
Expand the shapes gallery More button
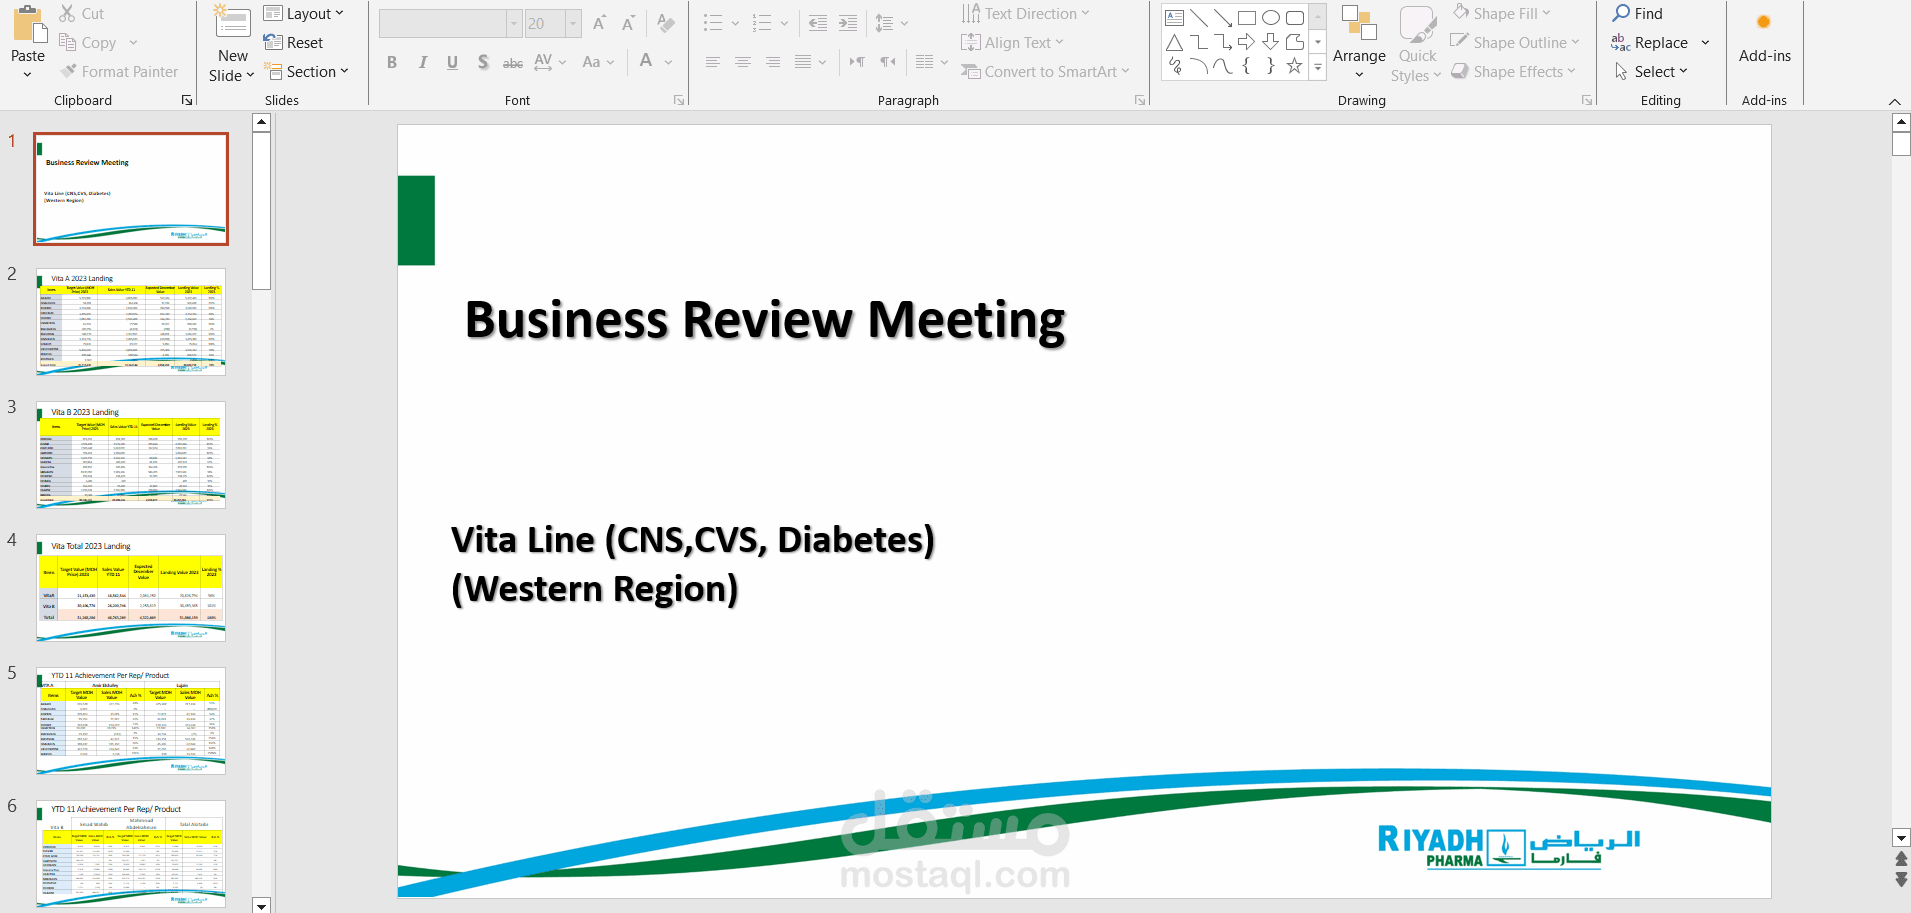(1318, 67)
